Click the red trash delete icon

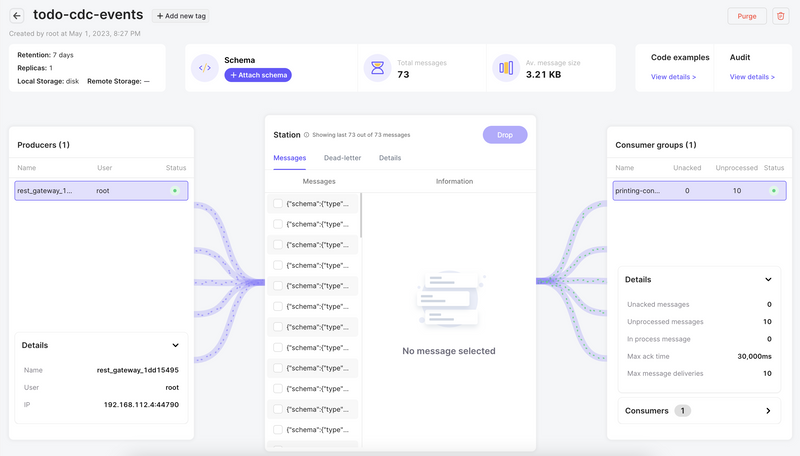pos(780,16)
